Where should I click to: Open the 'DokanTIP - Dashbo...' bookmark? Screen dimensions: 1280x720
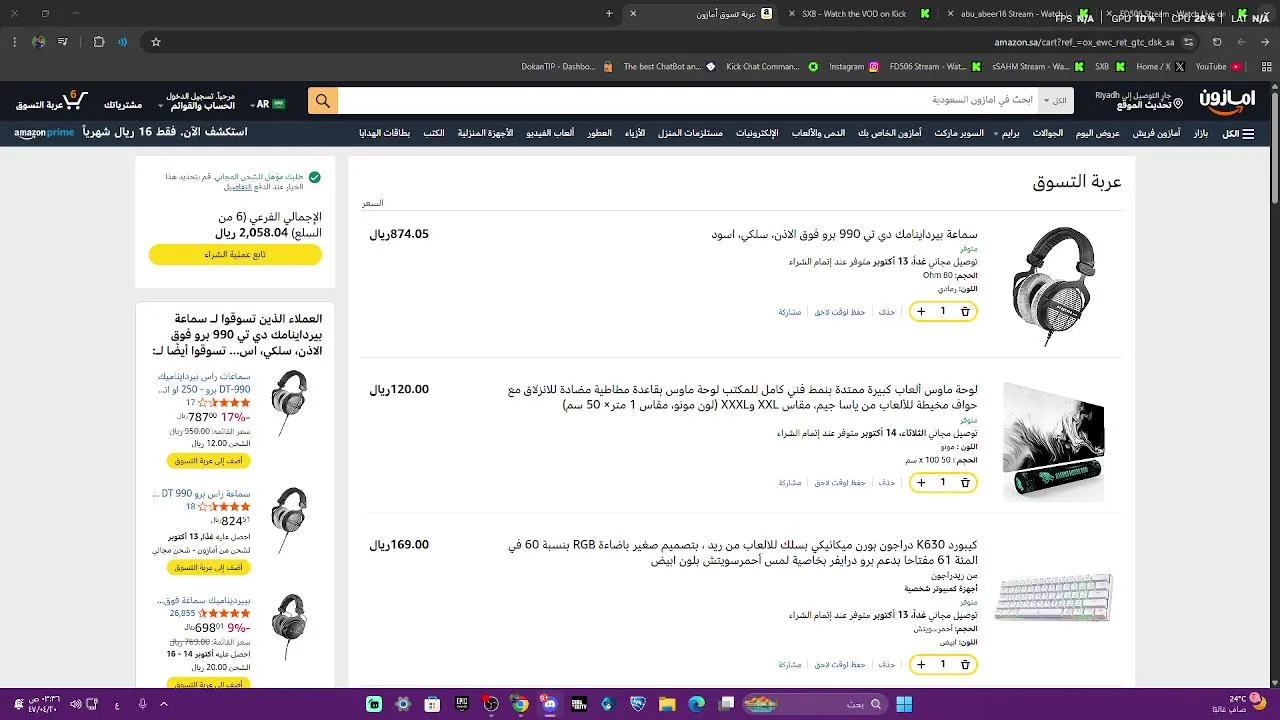(x=566, y=67)
